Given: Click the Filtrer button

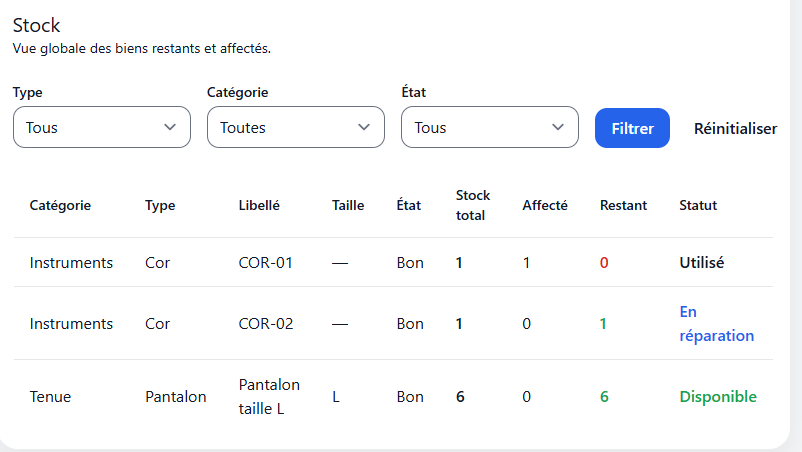Looking at the screenshot, I should pos(632,128).
